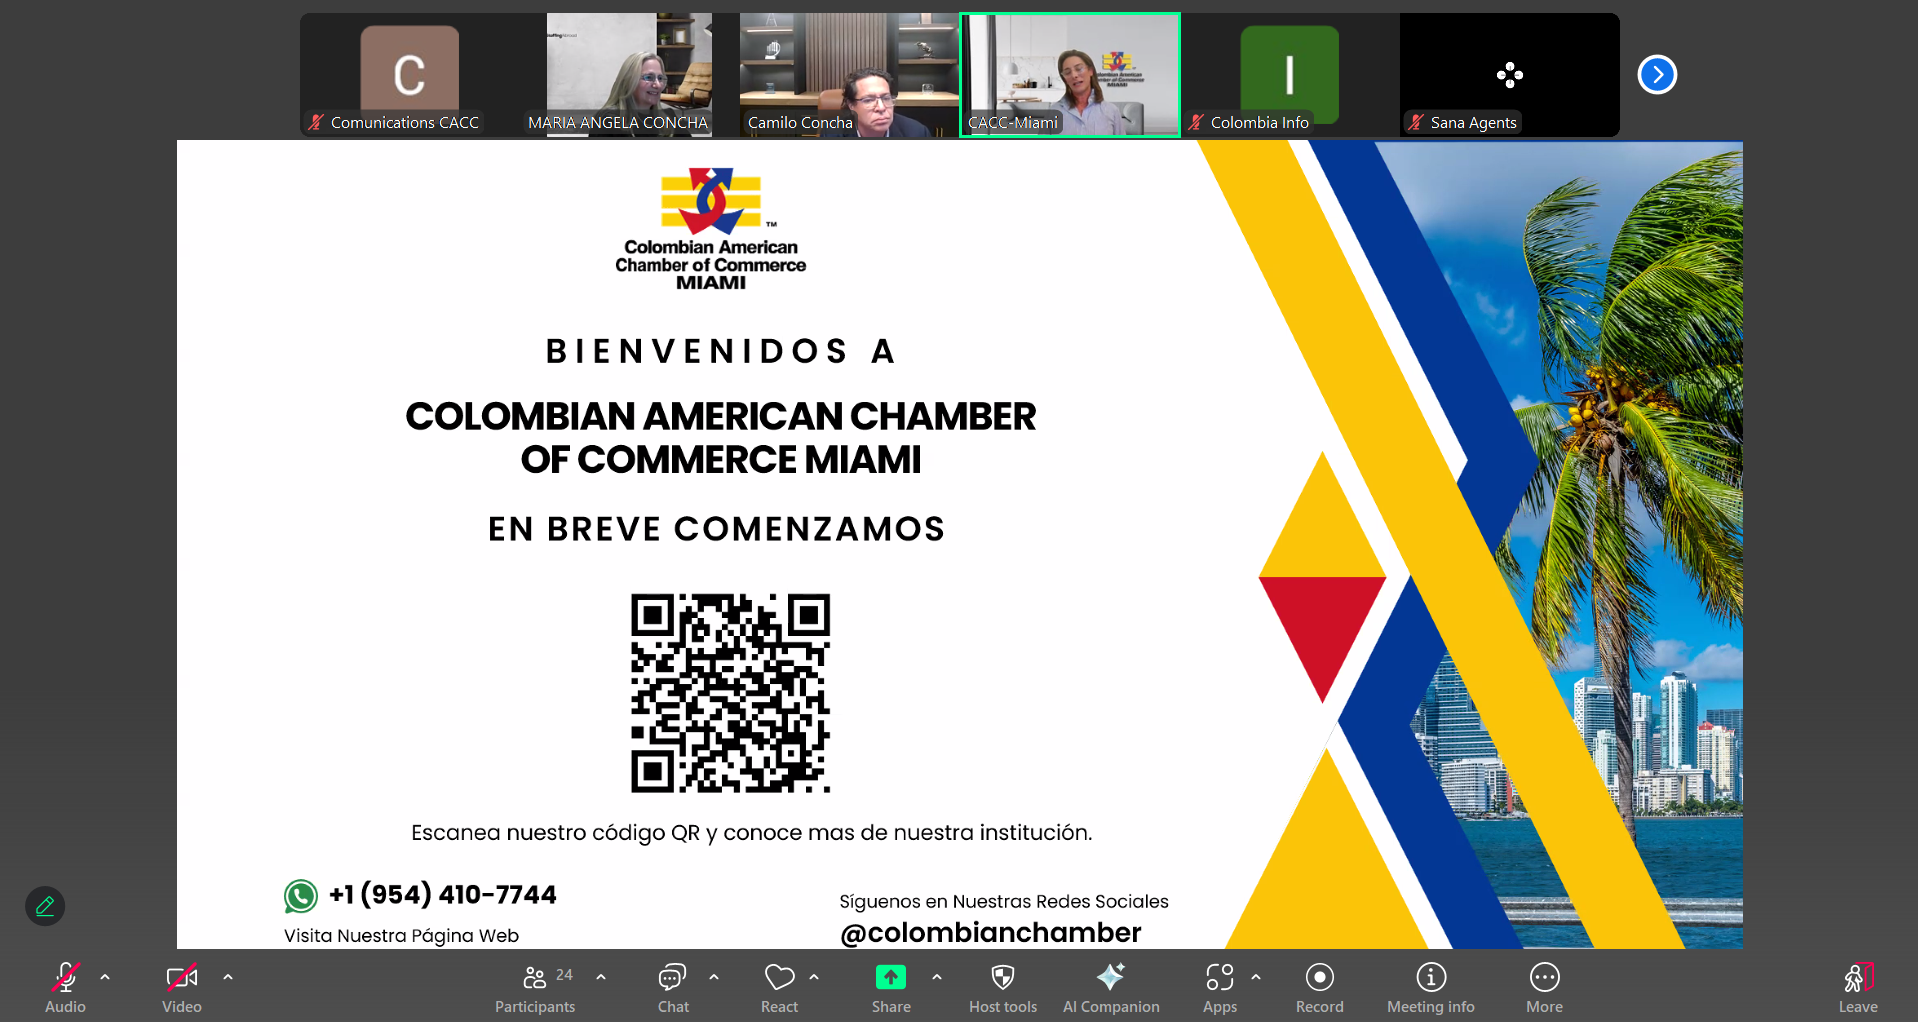1918x1022 pixels.
Task: Open Meeting info
Action: pos(1431,987)
